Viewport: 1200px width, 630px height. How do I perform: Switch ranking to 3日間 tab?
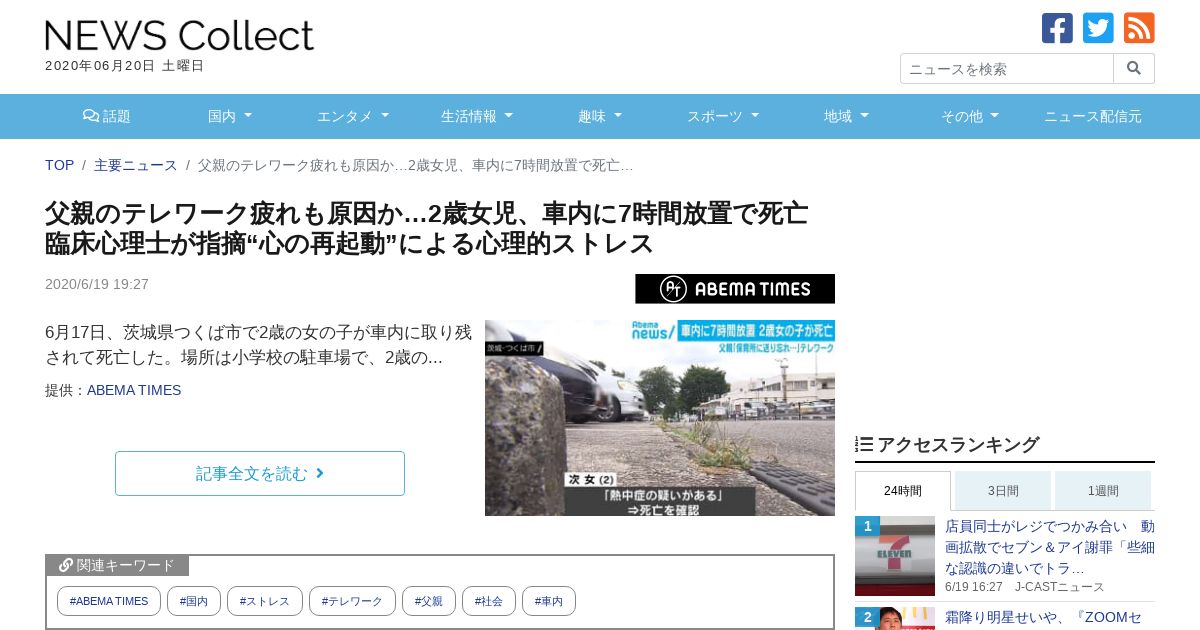click(1003, 491)
